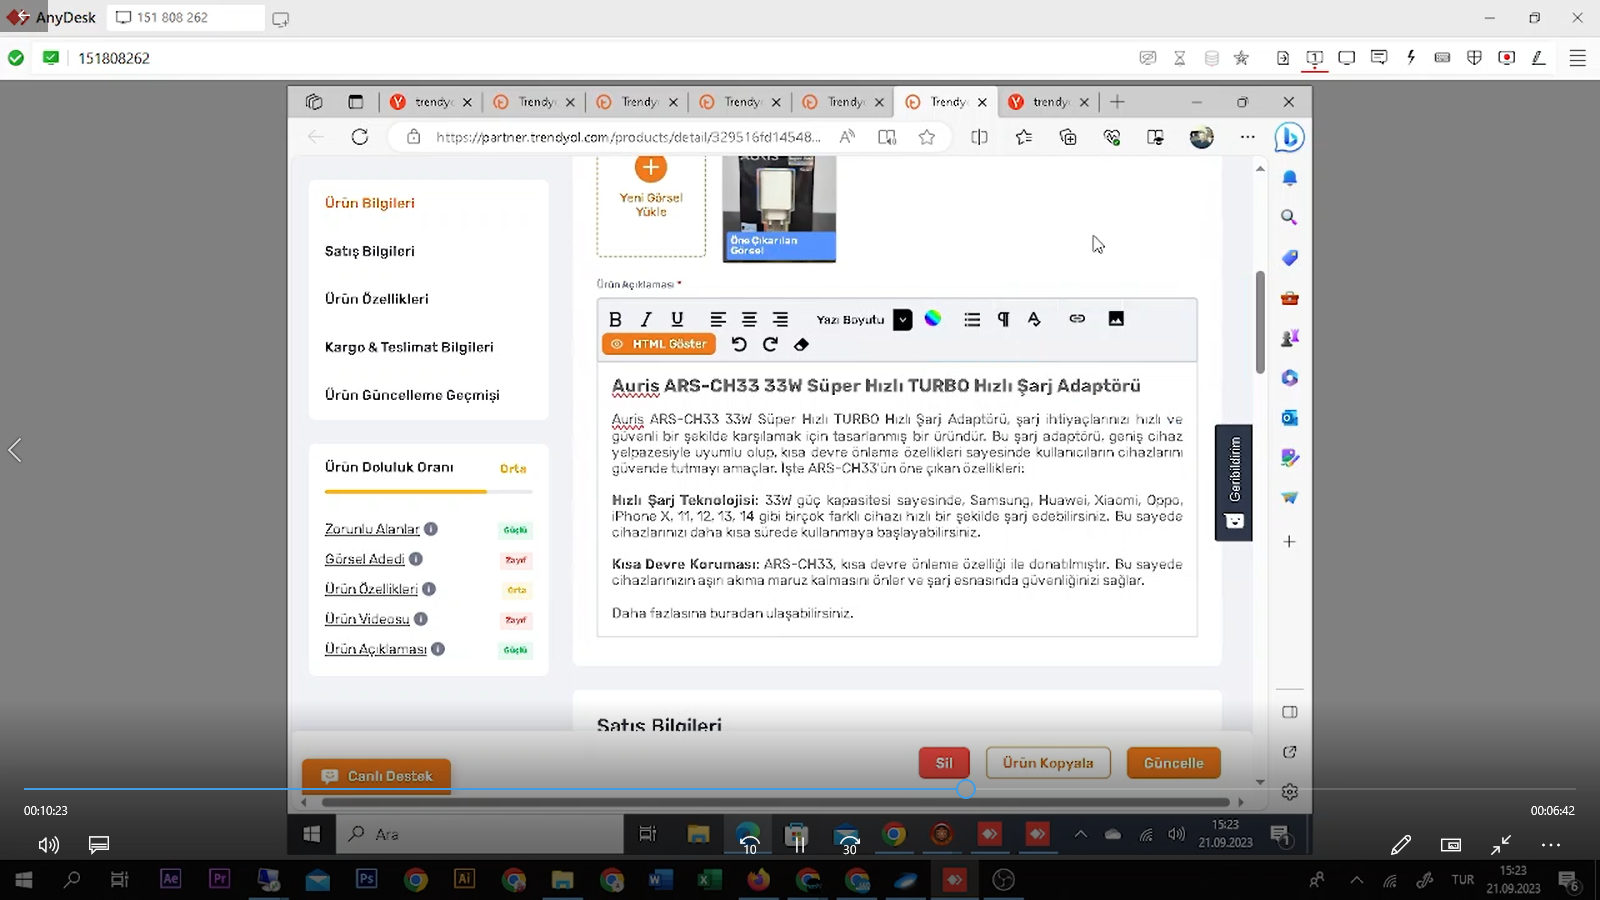1600x900 pixels.
Task: Toggle video captions icon
Action: click(x=99, y=845)
